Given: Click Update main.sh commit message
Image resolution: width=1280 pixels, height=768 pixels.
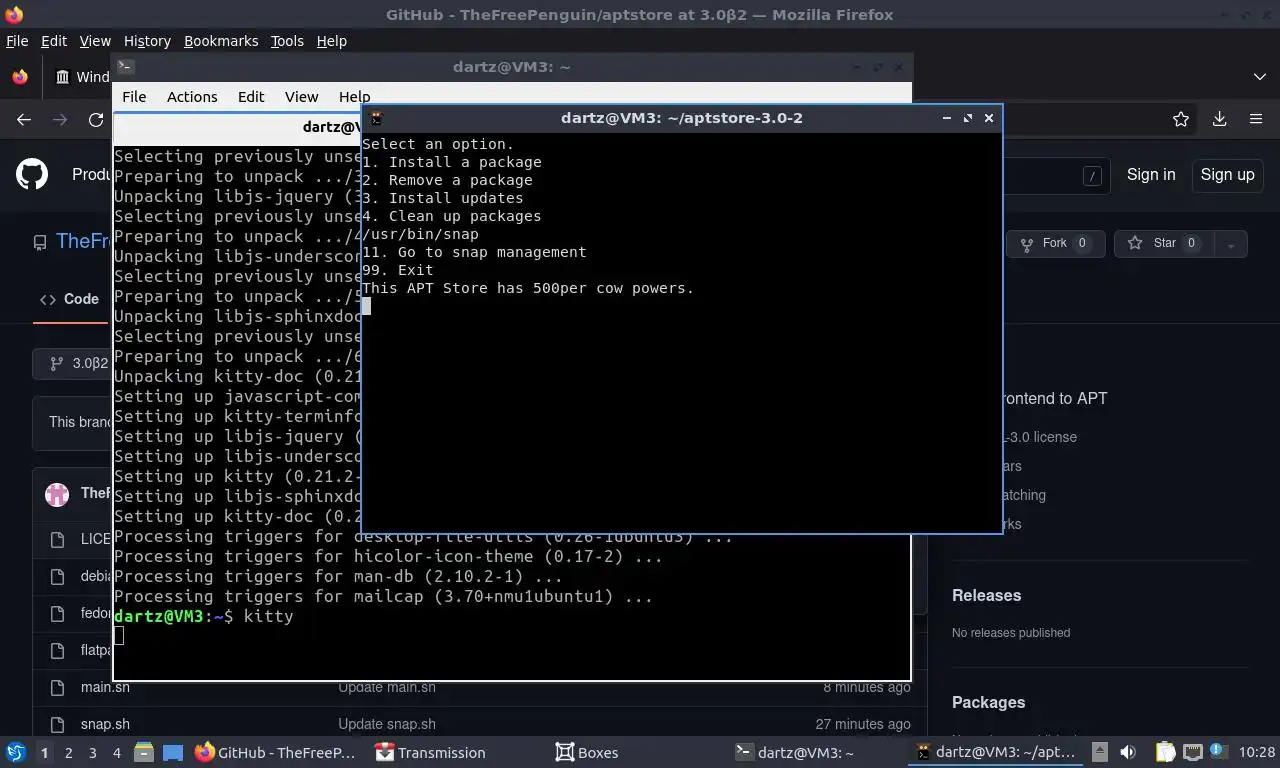Looking at the screenshot, I should pos(387,687).
